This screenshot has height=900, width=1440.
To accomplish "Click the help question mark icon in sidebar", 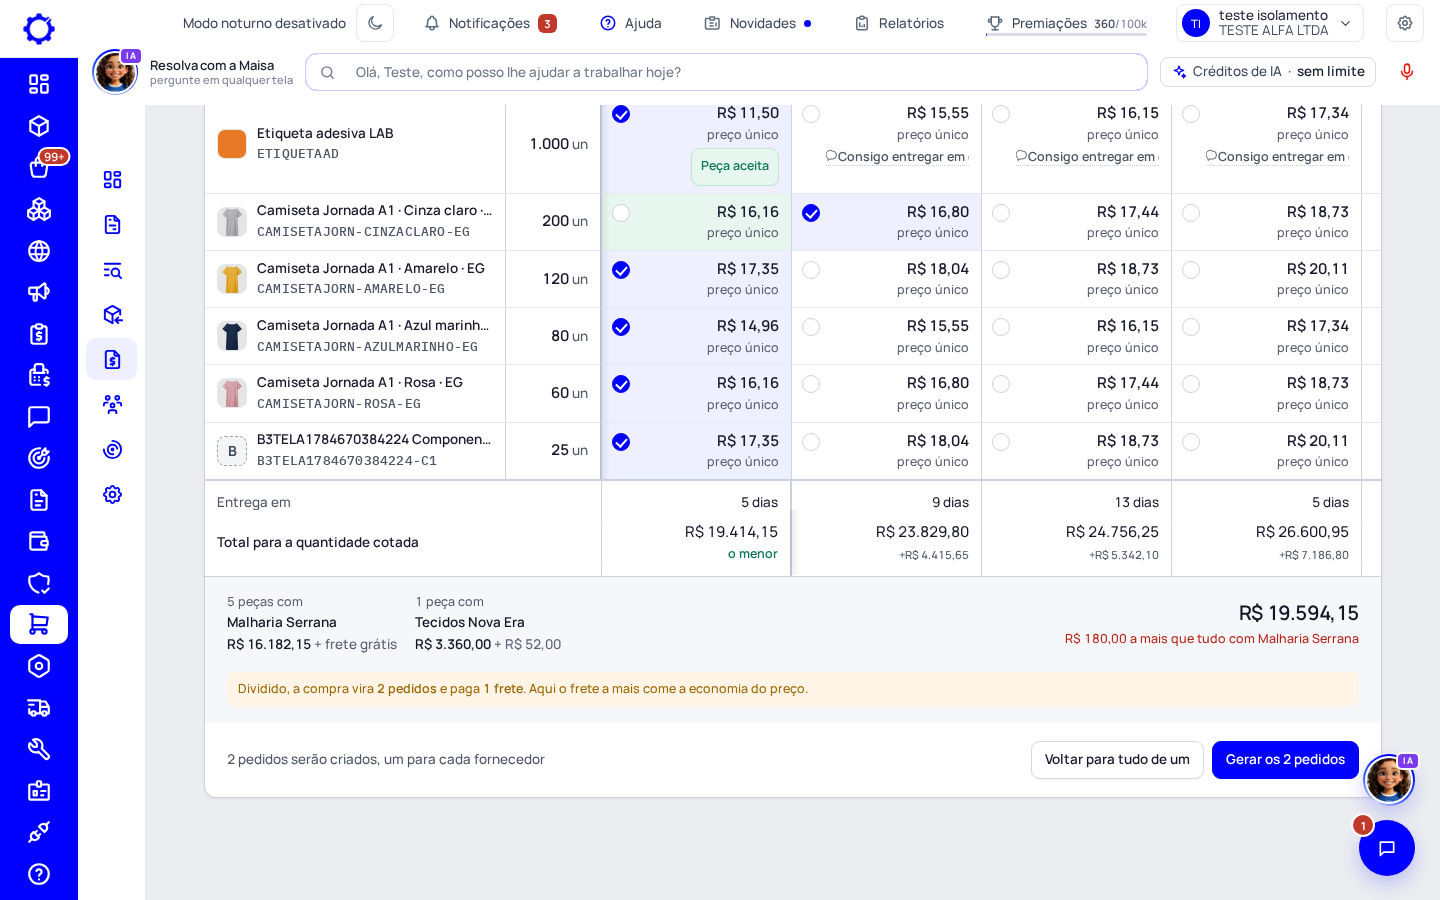I will 39,874.
